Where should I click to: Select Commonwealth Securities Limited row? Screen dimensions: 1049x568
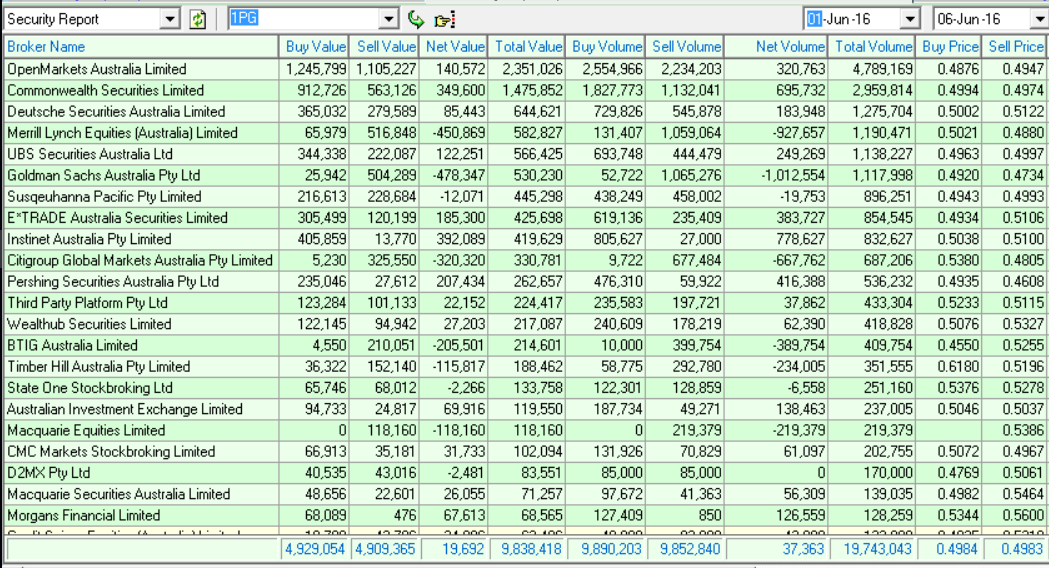click(524, 90)
